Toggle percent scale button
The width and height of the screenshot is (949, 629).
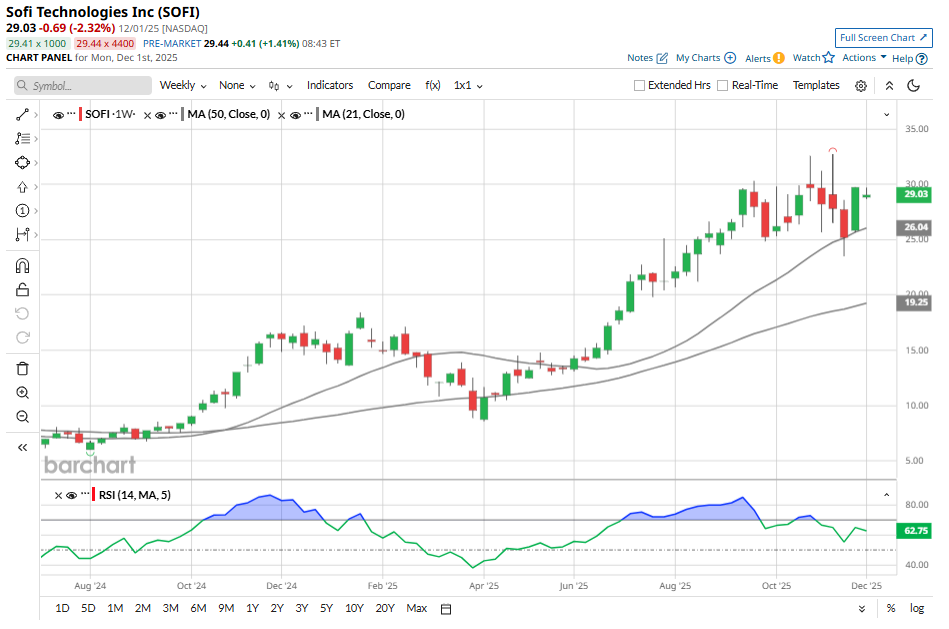[x=891, y=608]
